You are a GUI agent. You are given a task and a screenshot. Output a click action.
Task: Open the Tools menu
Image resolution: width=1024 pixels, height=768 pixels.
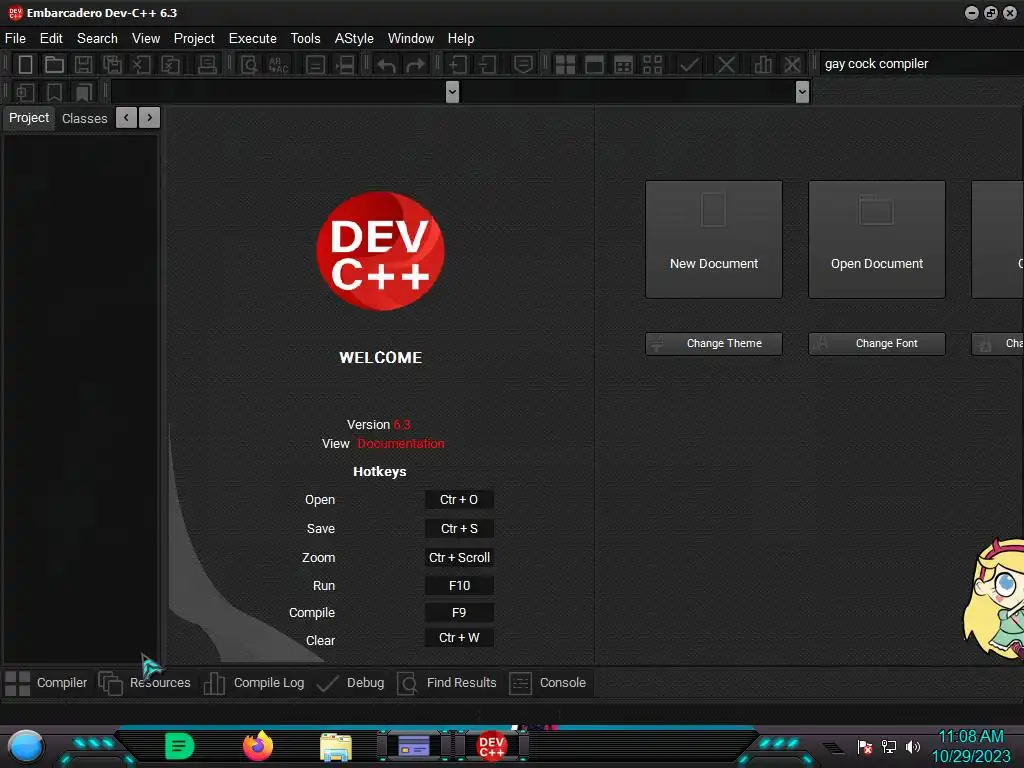(306, 39)
